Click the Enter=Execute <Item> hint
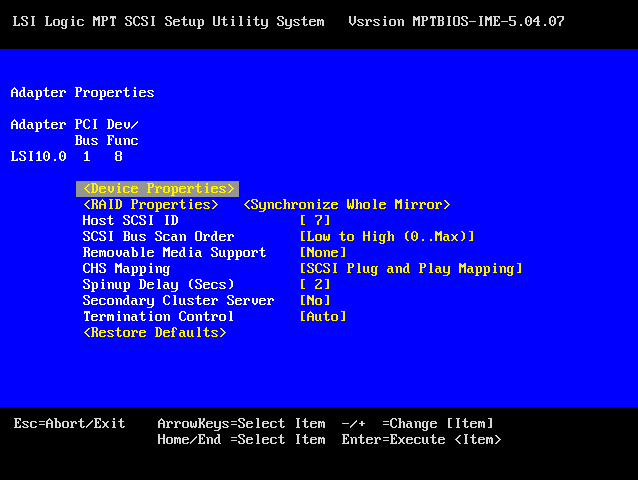 click(421, 440)
